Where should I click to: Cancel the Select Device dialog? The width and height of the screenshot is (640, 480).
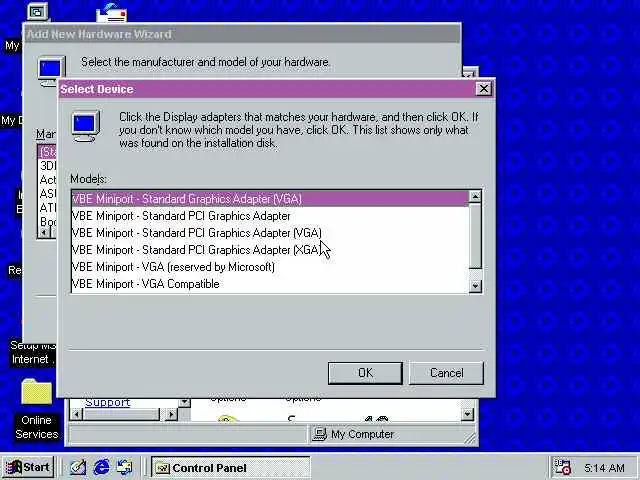[446, 373]
